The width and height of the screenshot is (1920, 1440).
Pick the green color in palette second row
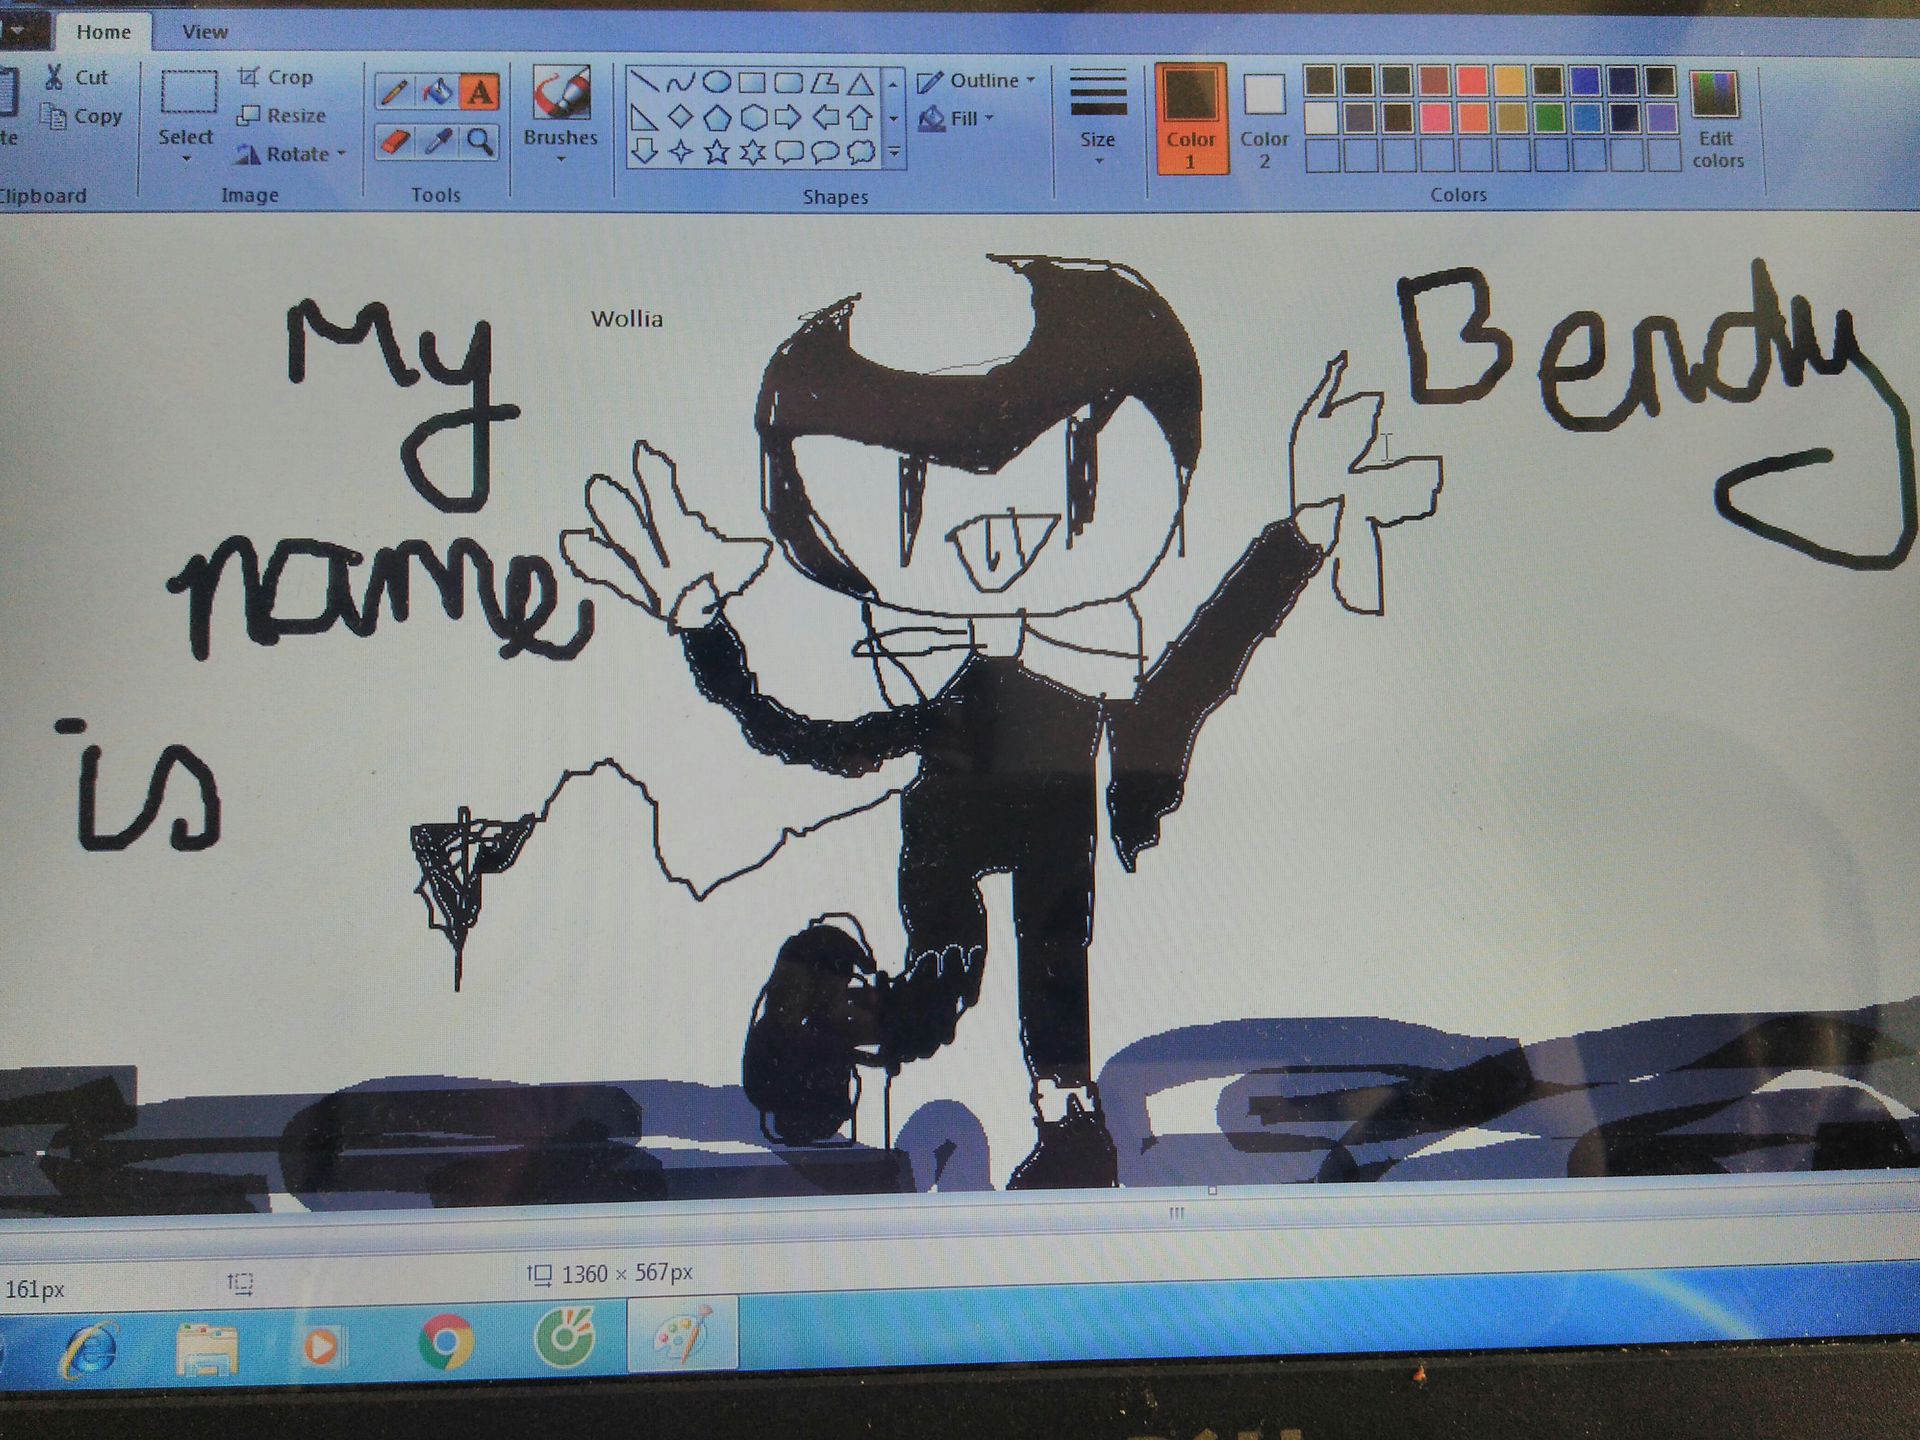pos(1548,118)
